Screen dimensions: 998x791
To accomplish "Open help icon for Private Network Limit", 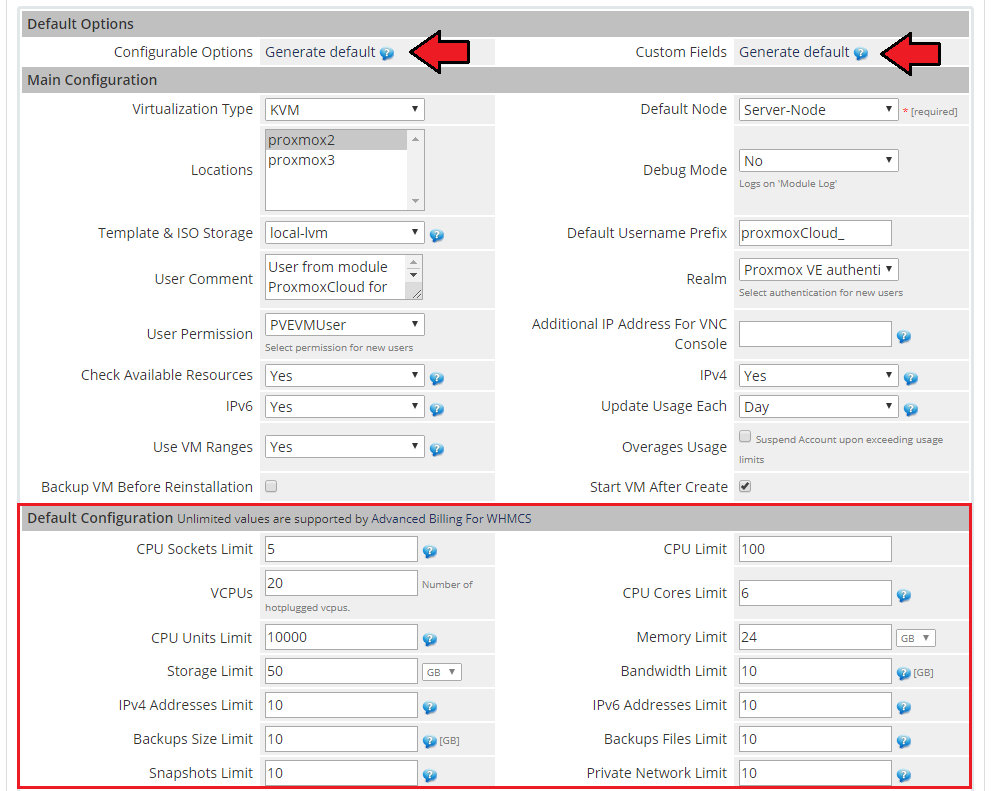I will click(904, 775).
